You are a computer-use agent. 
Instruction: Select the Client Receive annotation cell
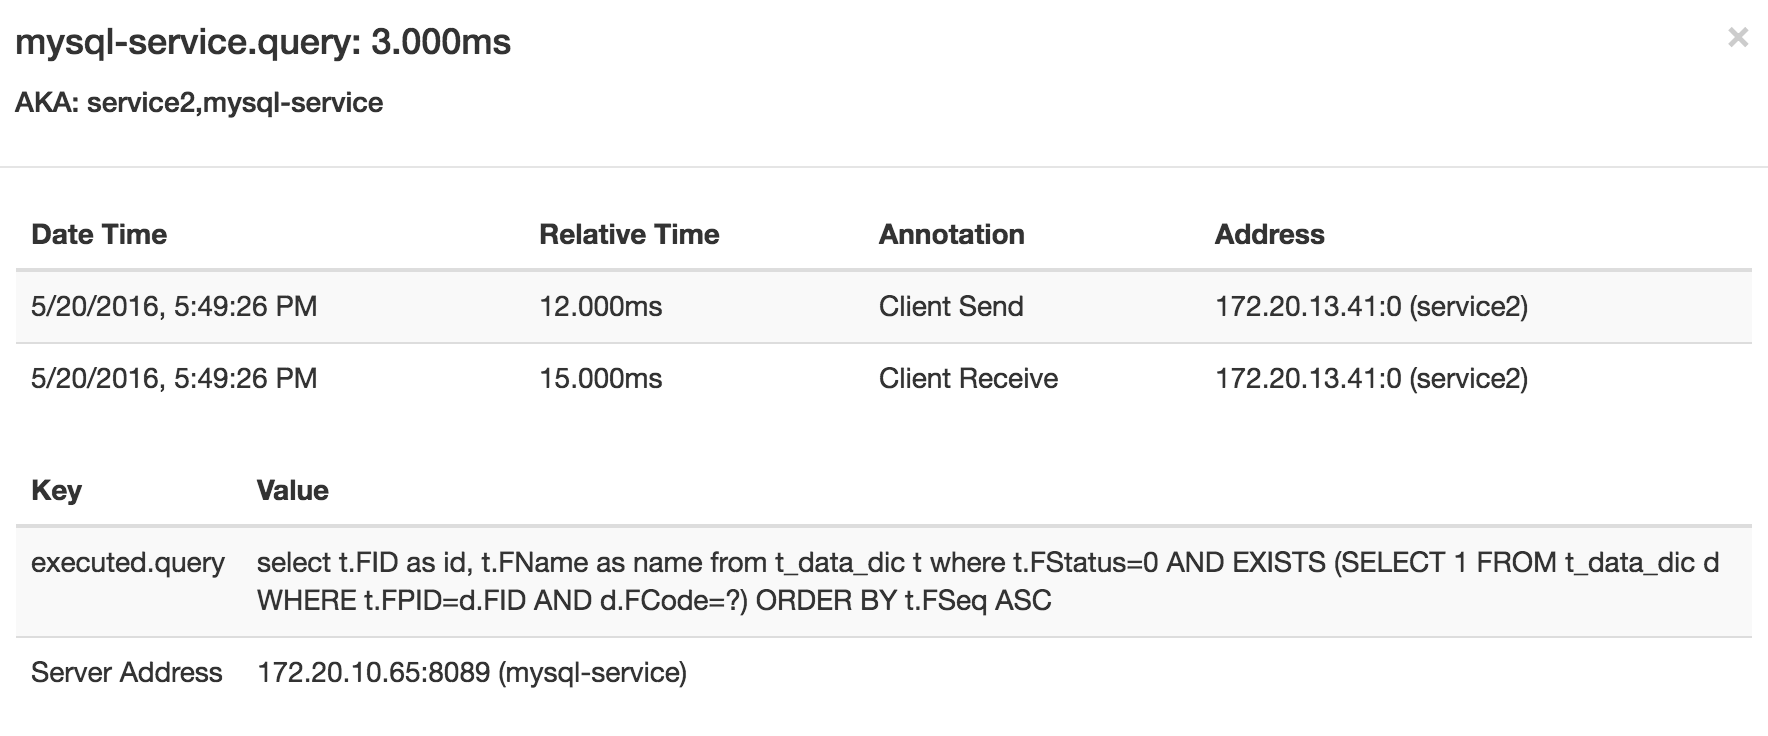click(x=968, y=378)
